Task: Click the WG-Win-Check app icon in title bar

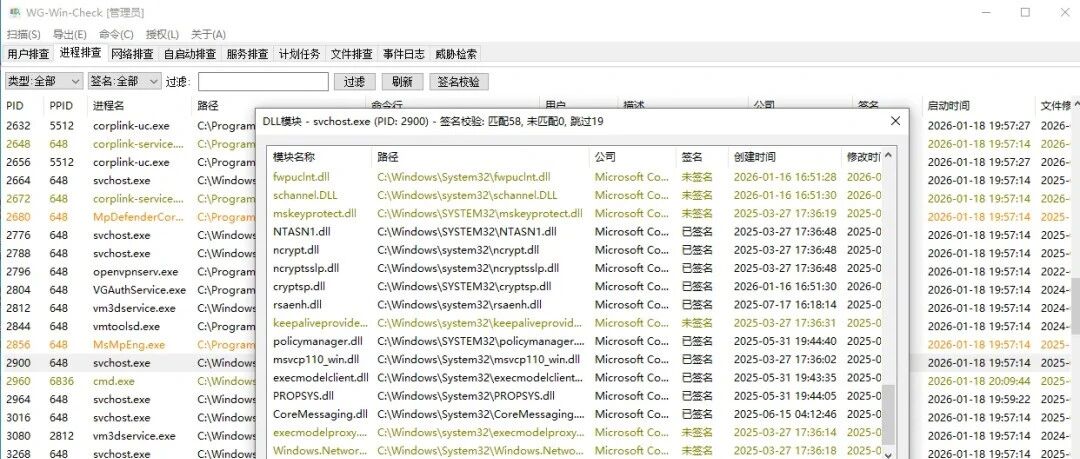Action: pos(14,12)
